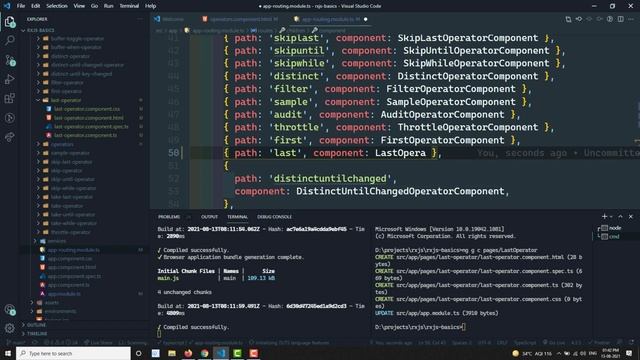
Task: Click 'distinctuntilchanged' path string in editor
Action: (330, 178)
